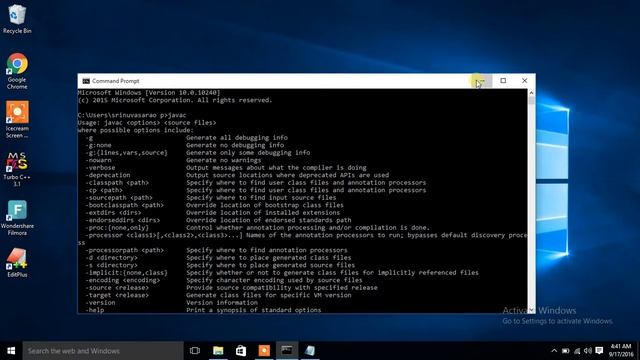
Task: Open the orange Icecream recorder taskbar icon
Action: point(264,351)
